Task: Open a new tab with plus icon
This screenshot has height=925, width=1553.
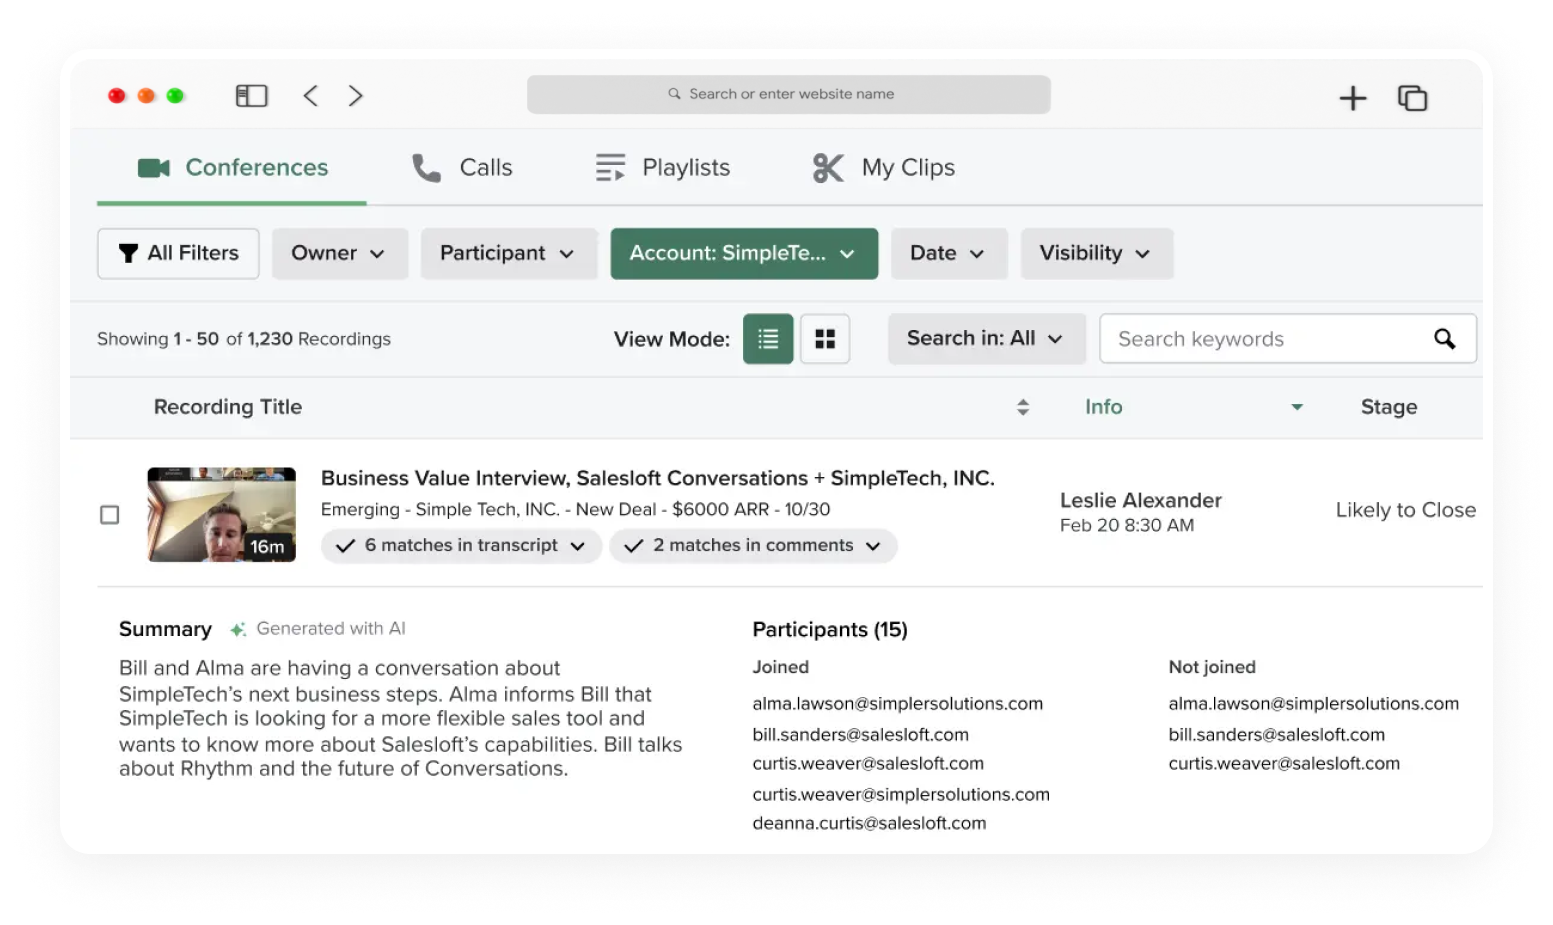Action: 1352,98
